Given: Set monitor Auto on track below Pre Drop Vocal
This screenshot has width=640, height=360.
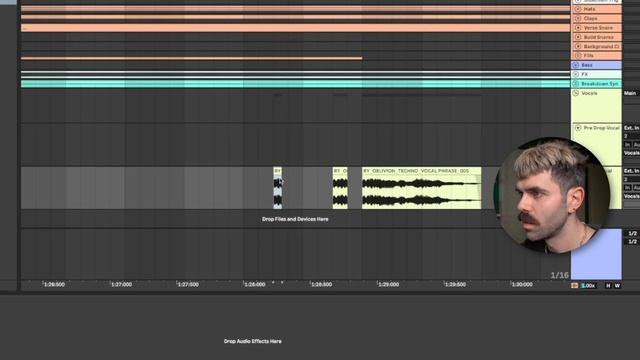Looking at the screenshot, I should point(636,188).
